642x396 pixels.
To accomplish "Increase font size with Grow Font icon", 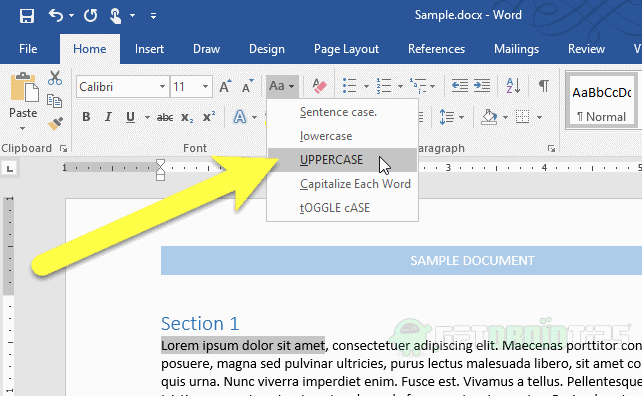I will (x=225, y=86).
